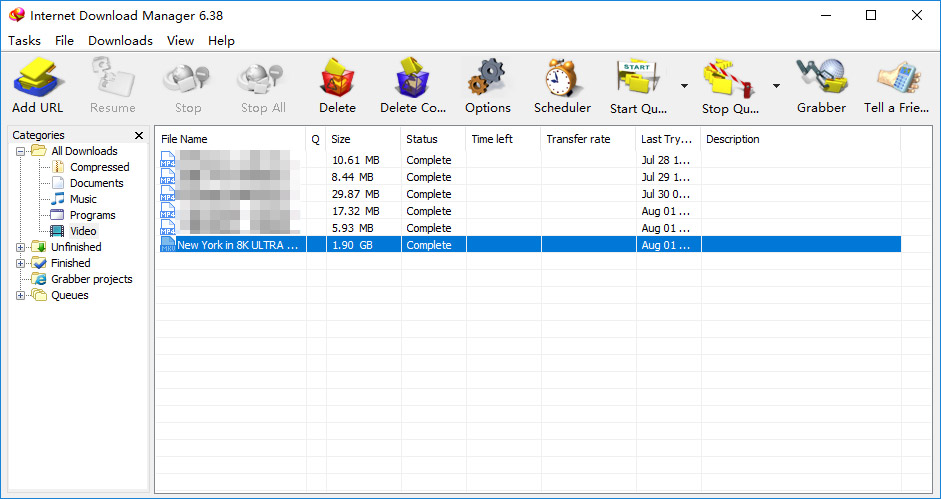
Task: Expand the Unfinished category tree node
Action: (x=21, y=247)
